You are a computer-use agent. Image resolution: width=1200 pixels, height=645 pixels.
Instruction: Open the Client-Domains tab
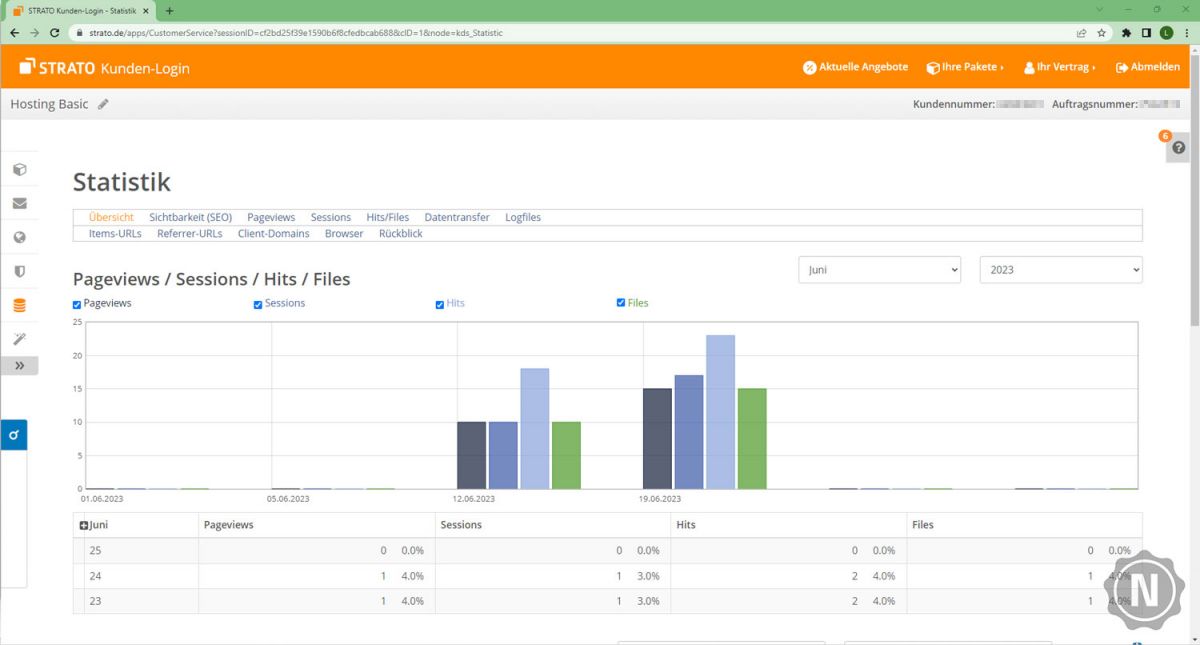pyautogui.click(x=274, y=233)
